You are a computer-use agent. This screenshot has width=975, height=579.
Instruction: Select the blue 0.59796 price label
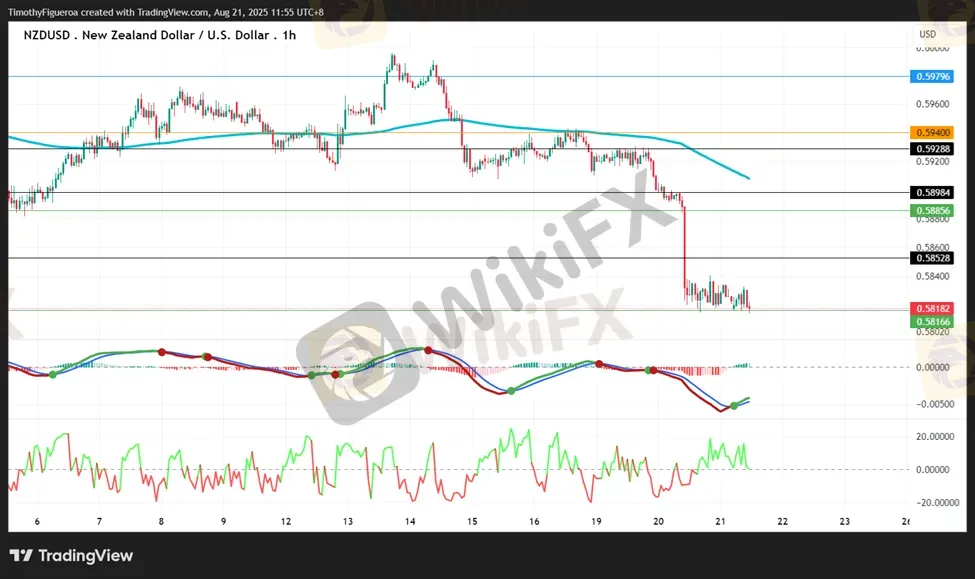point(932,76)
